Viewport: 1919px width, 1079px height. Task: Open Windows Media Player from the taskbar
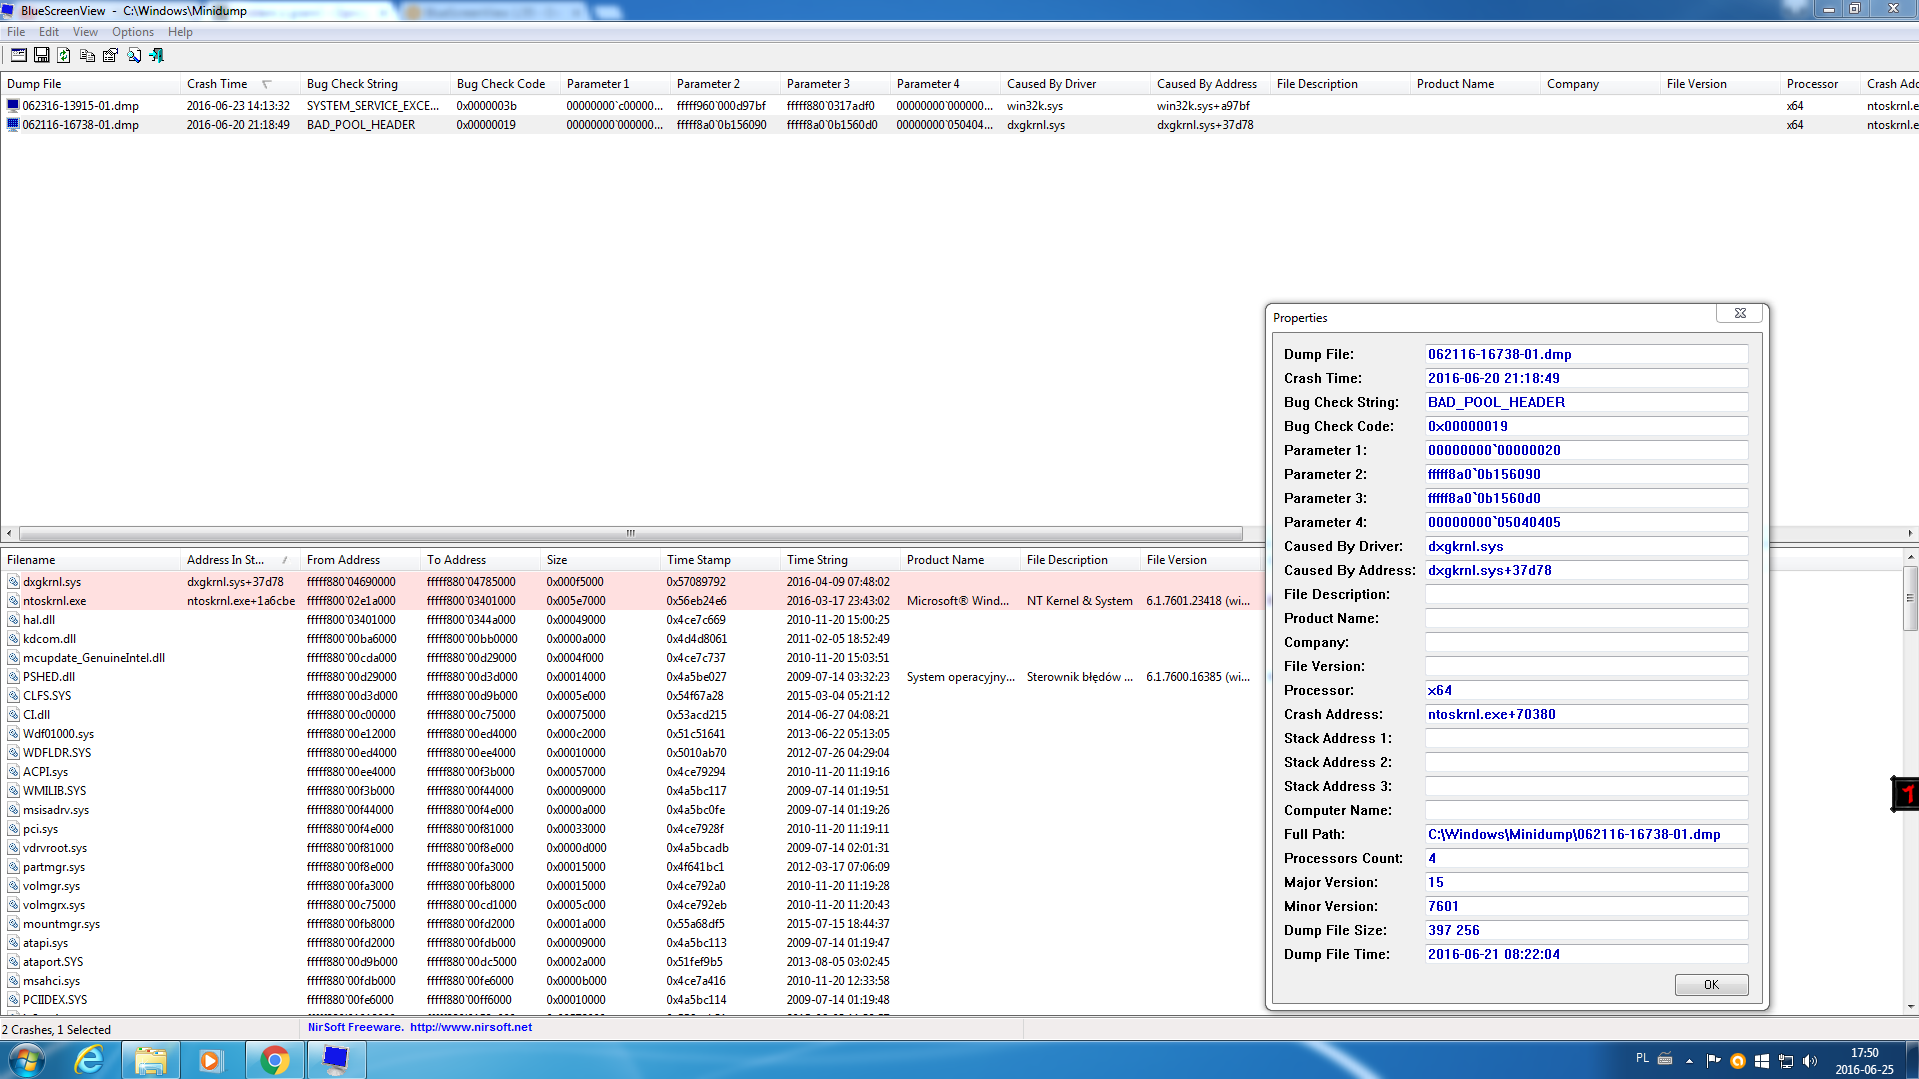[x=211, y=1060]
